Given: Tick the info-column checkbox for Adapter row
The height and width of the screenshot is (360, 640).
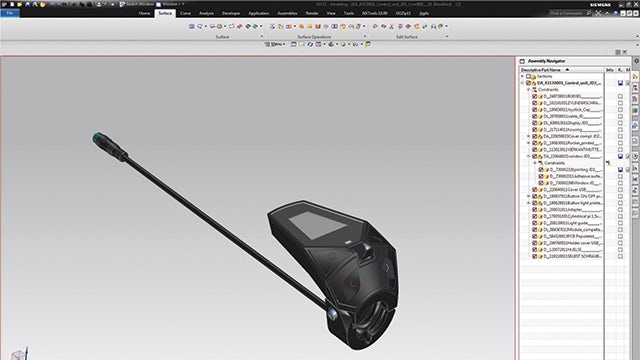Looking at the screenshot, I should click(x=620, y=209).
